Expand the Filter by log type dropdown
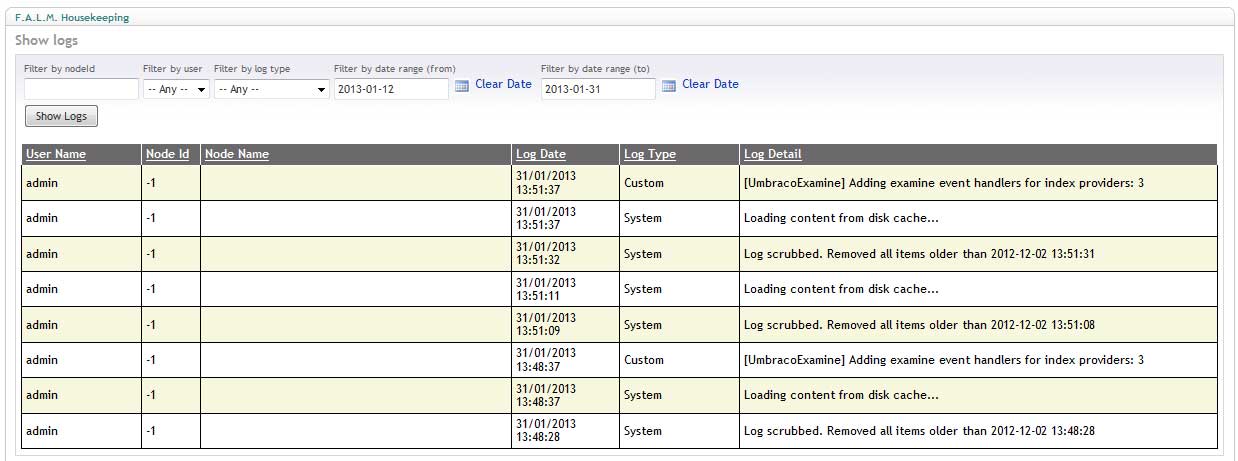1238x461 pixels. tap(272, 89)
